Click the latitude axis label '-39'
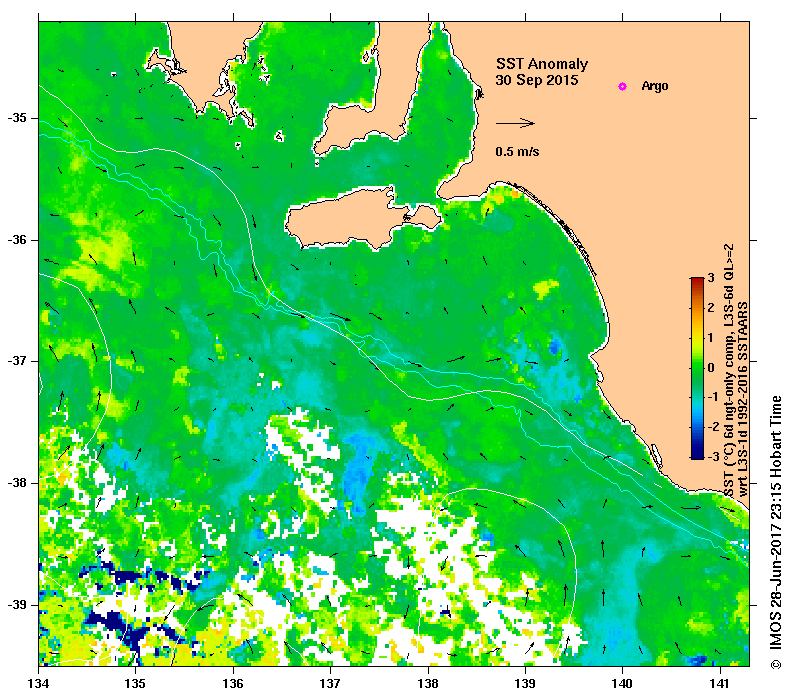Image resolution: width=791 pixels, height=700 pixels. [x=17, y=605]
